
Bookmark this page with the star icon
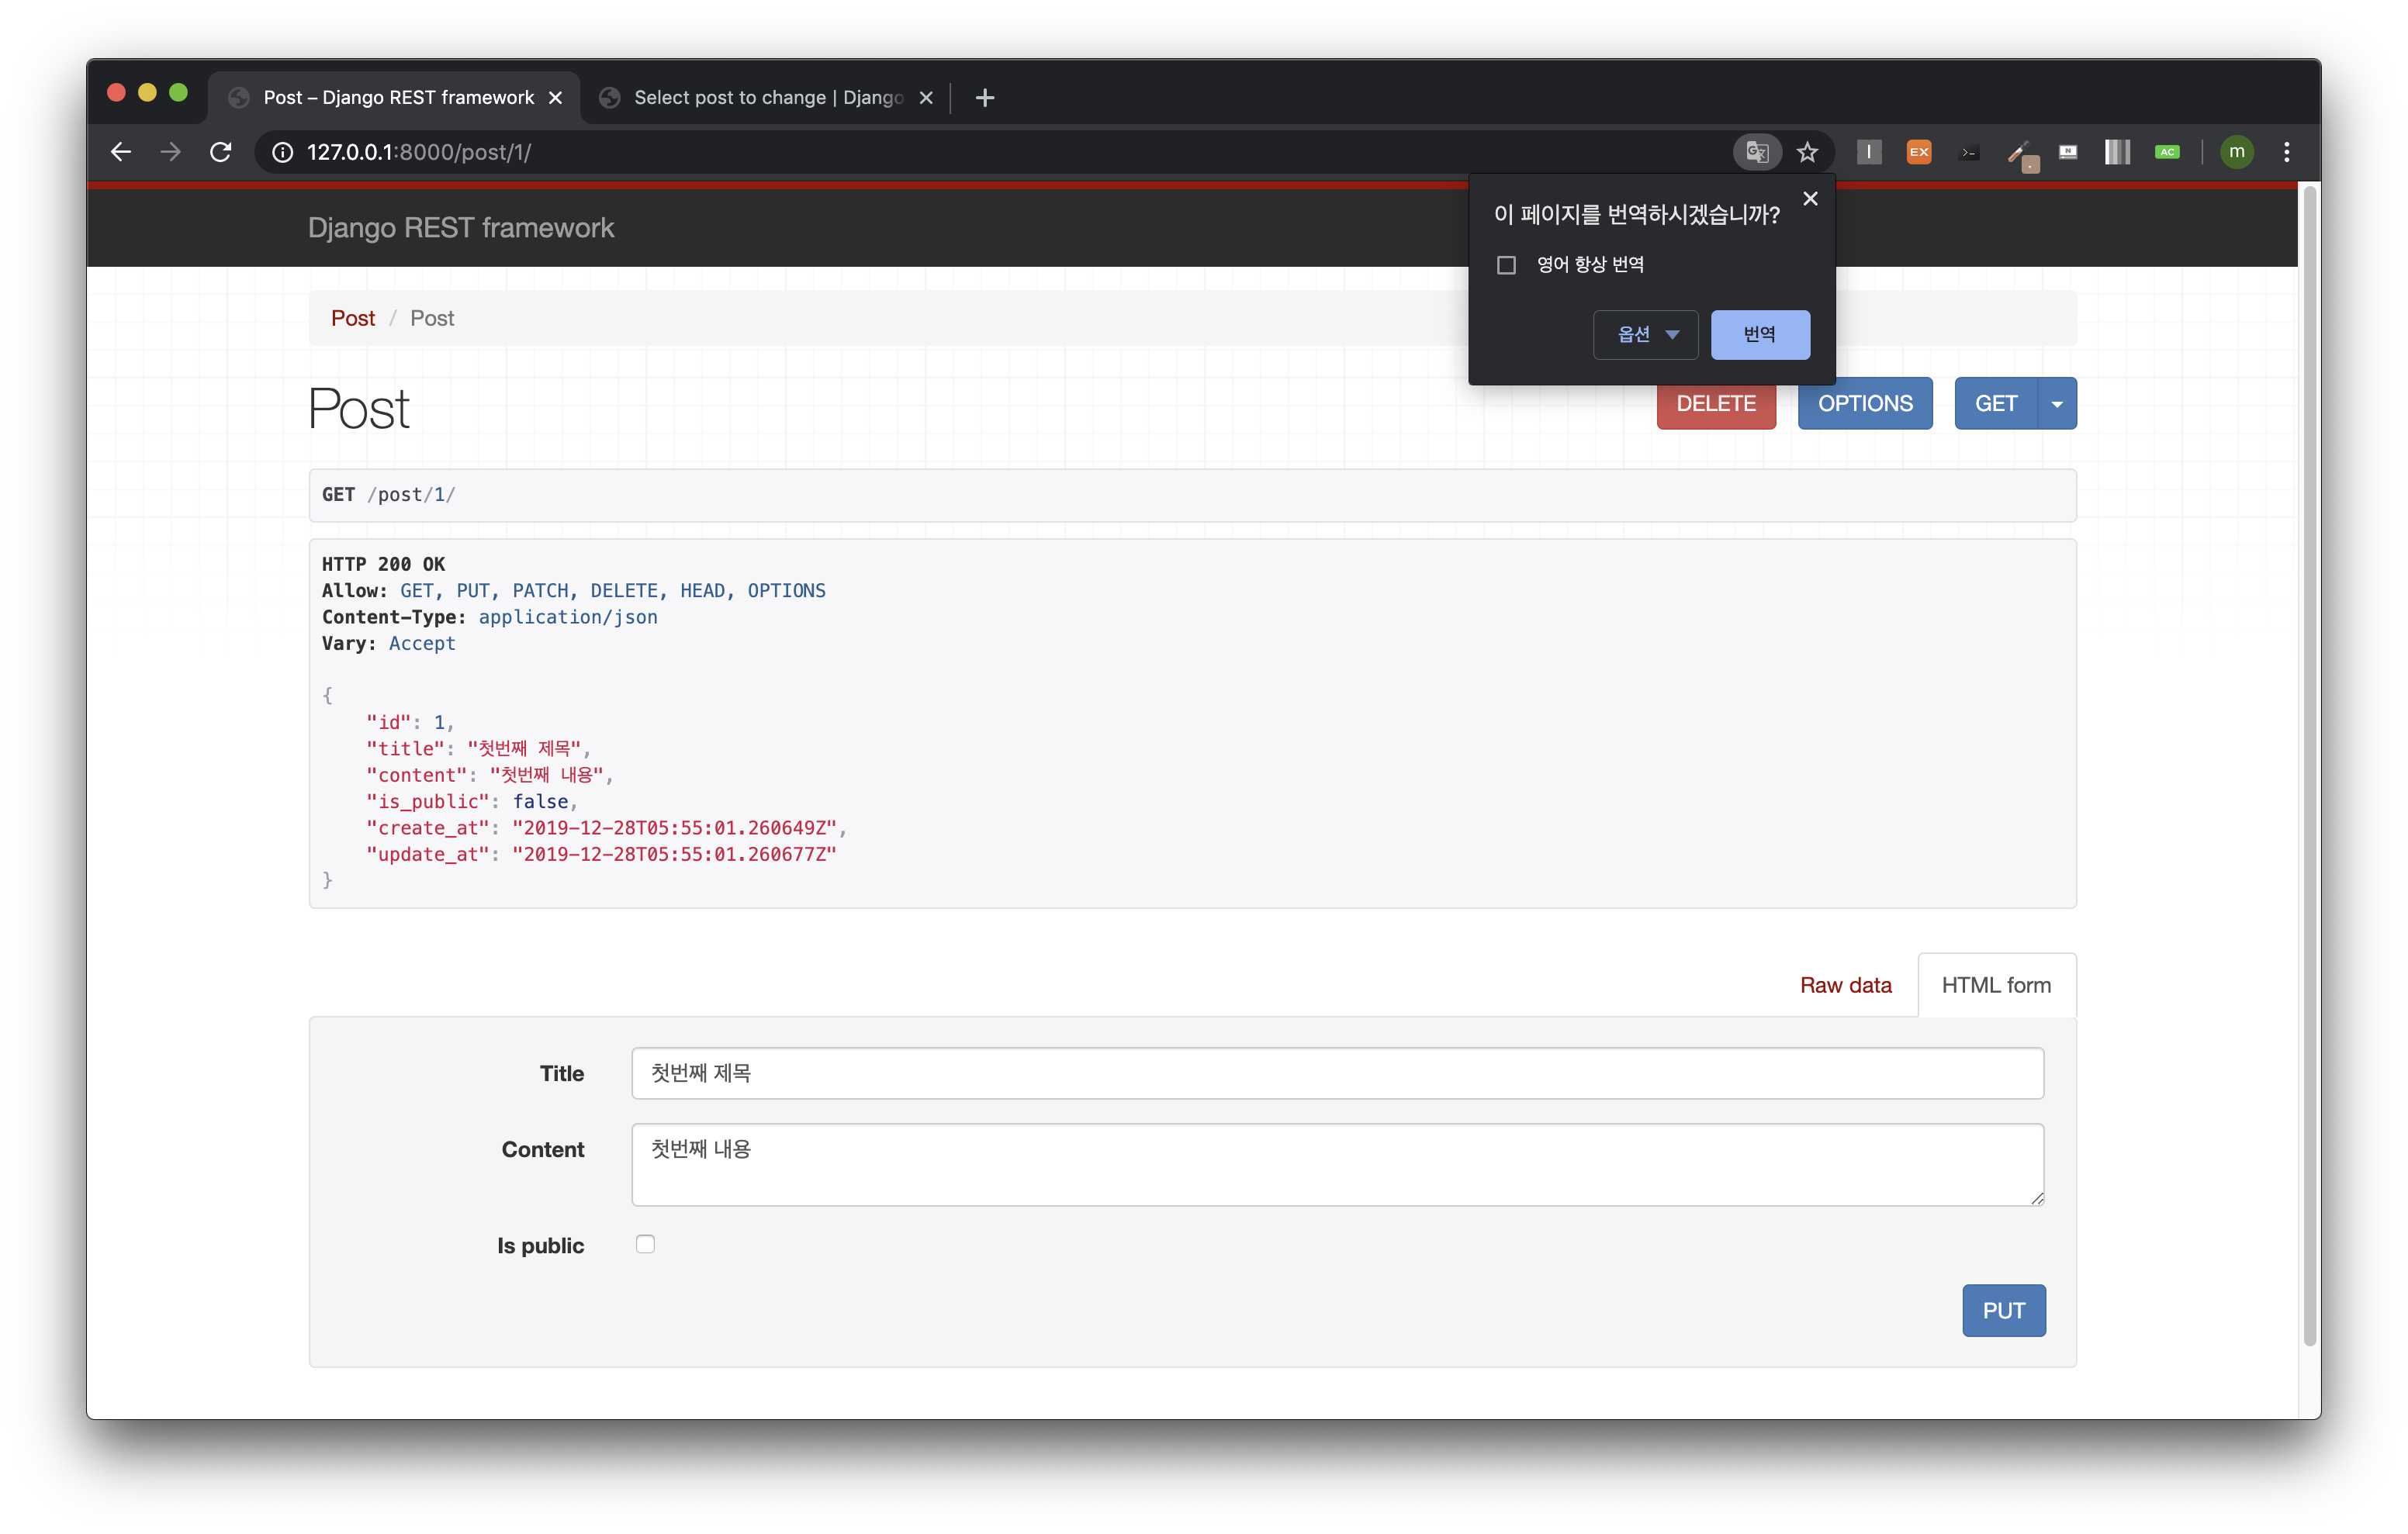pos(1807,152)
